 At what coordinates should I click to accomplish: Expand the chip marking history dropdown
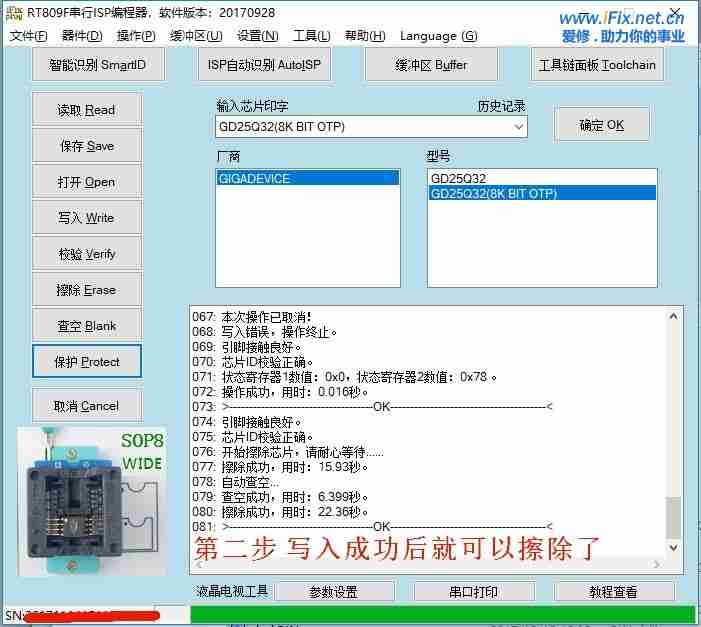click(518, 127)
